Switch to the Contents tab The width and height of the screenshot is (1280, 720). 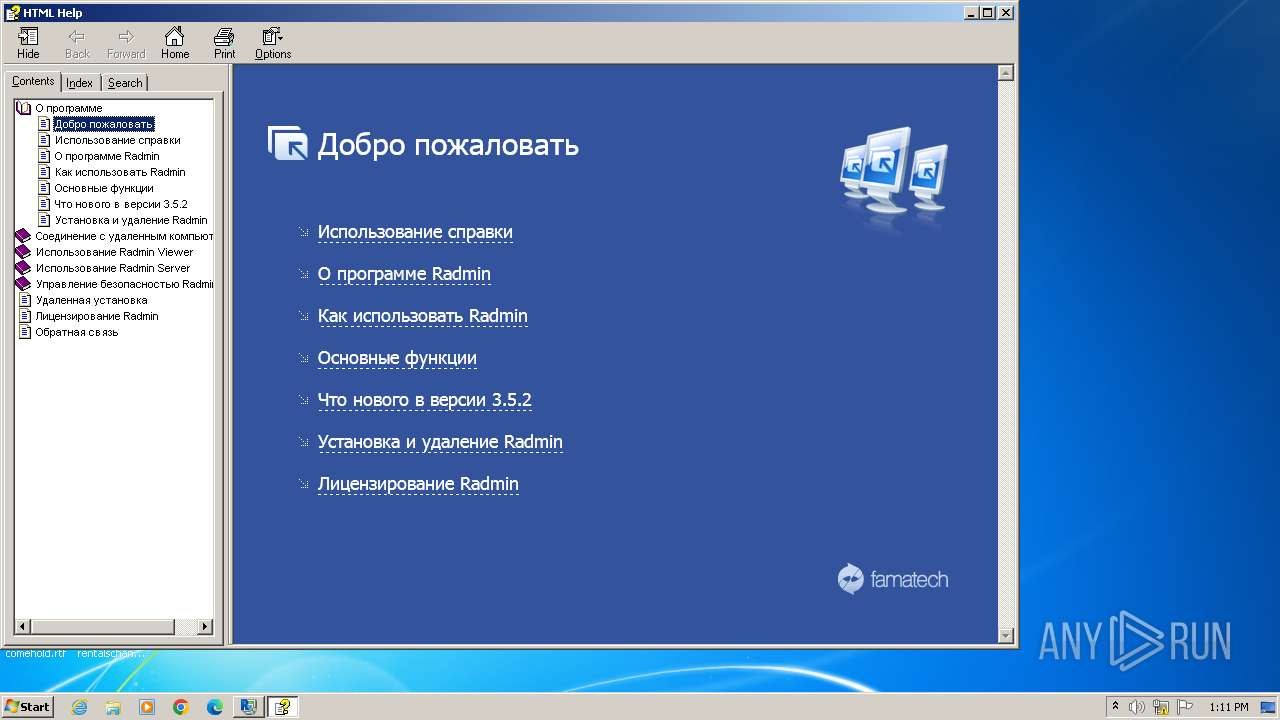pyautogui.click(x=33, y=82)
